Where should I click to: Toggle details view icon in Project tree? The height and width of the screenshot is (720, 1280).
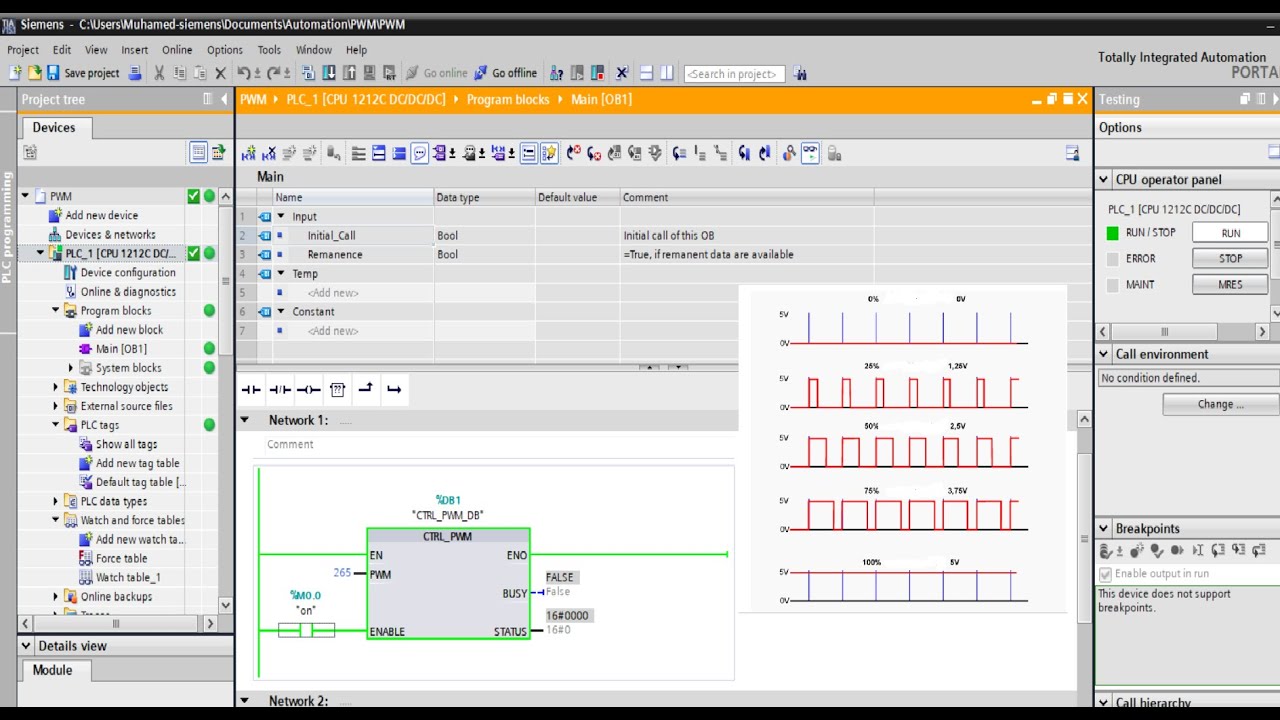pyautogui.click(x=198, y=152)
